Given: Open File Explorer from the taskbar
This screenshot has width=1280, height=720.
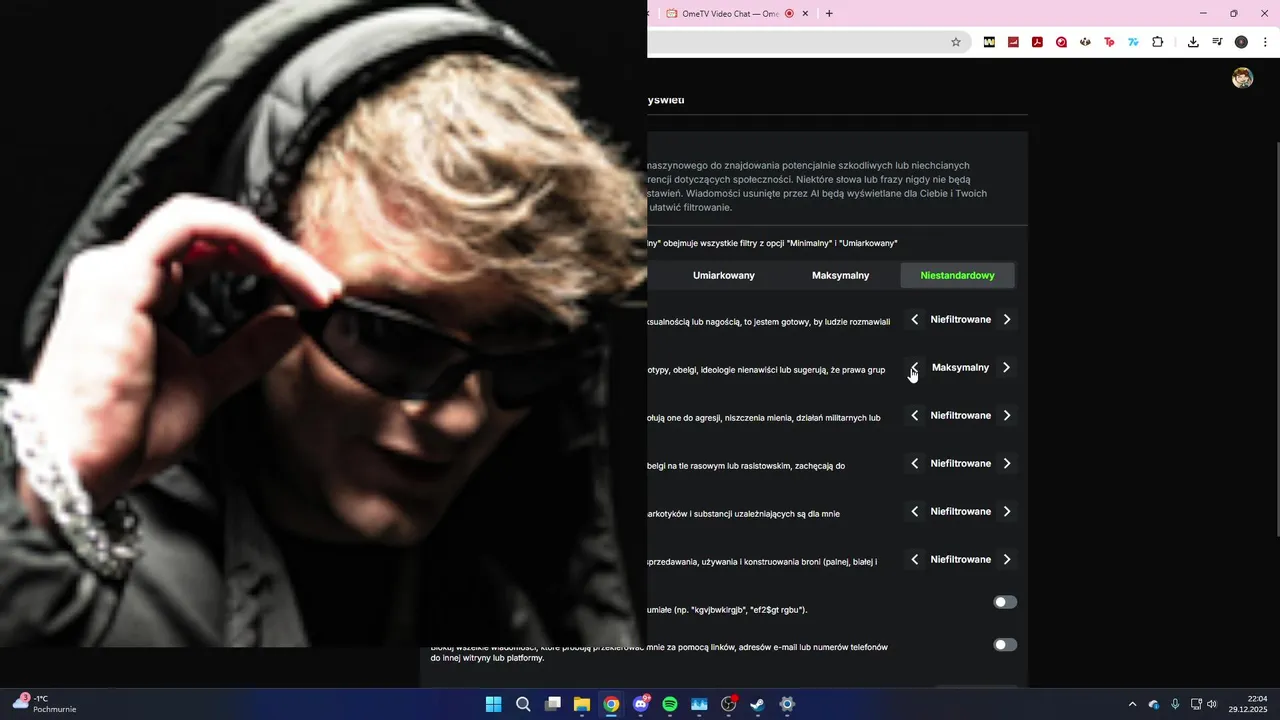Looking at the screenshot, I should 581,704.
